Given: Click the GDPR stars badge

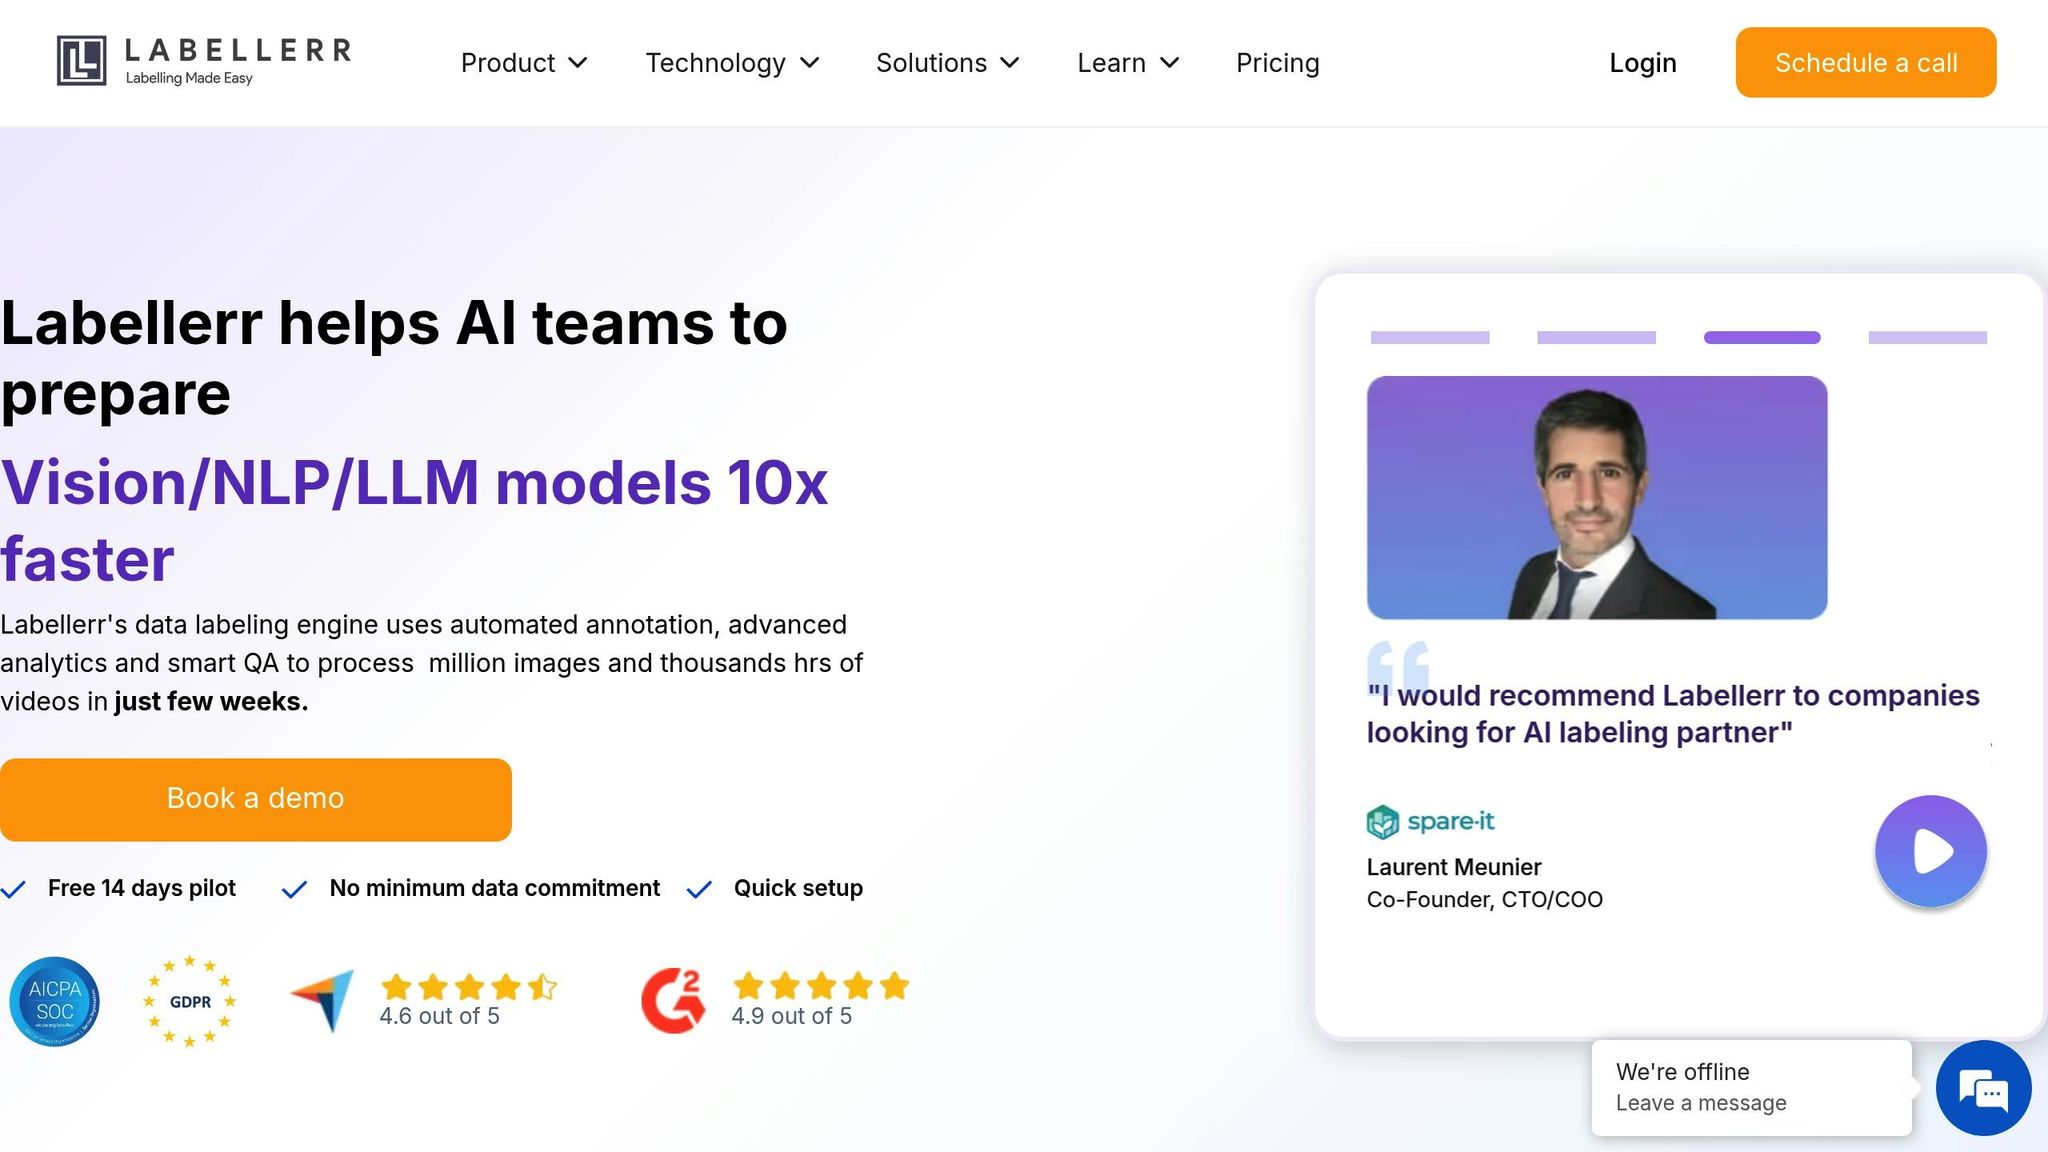Looking at the screenshot, I should point(190,1001).
